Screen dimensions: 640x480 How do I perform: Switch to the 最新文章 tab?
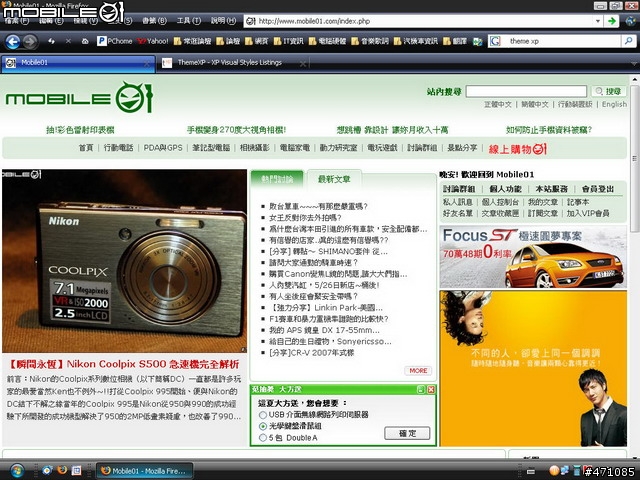coord(334,179)
